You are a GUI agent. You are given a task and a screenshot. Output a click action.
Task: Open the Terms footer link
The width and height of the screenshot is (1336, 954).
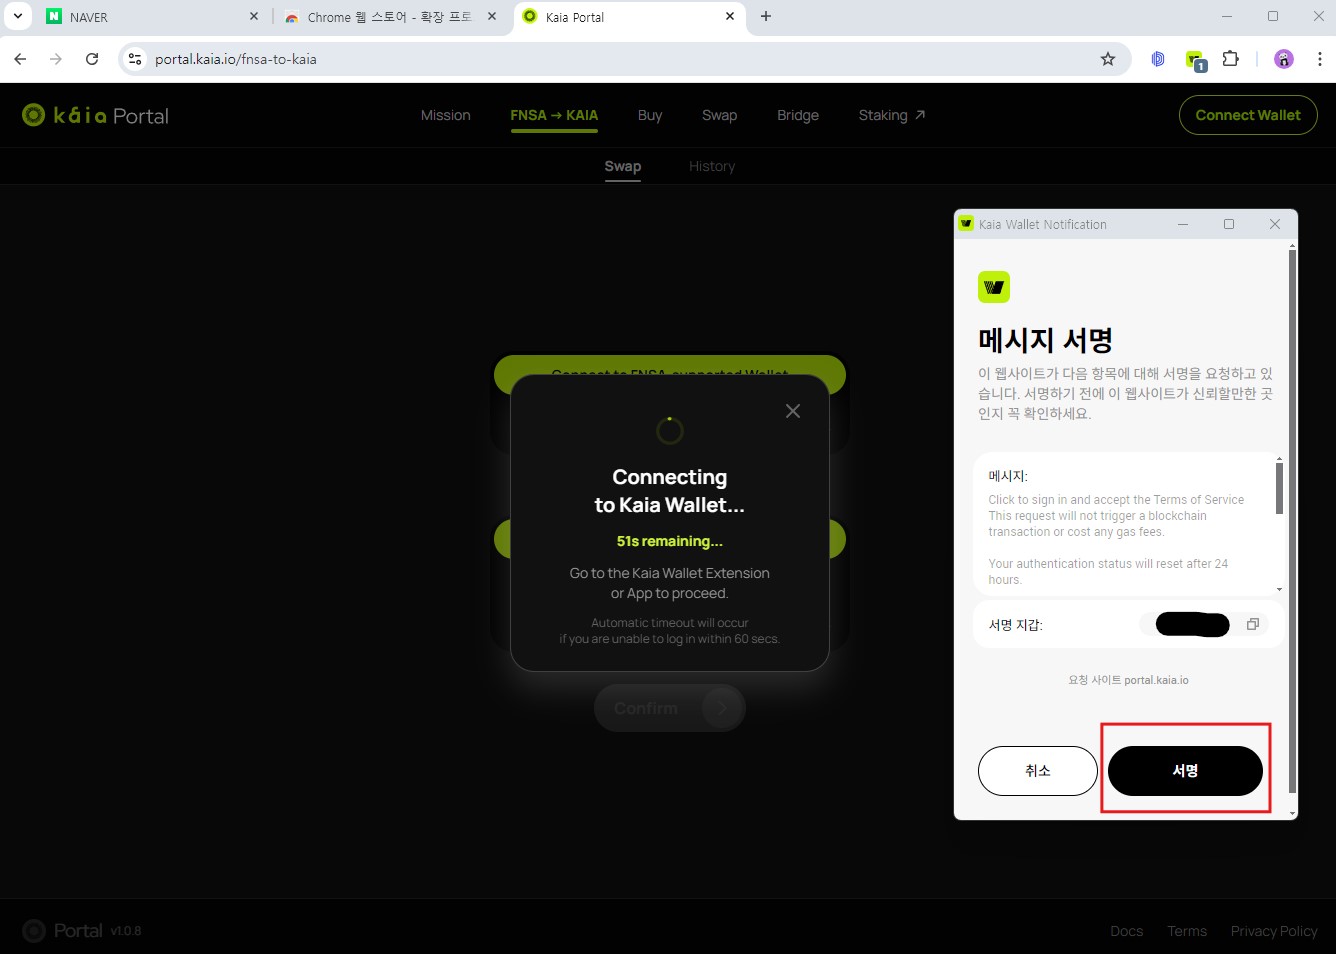point(1187,931)
